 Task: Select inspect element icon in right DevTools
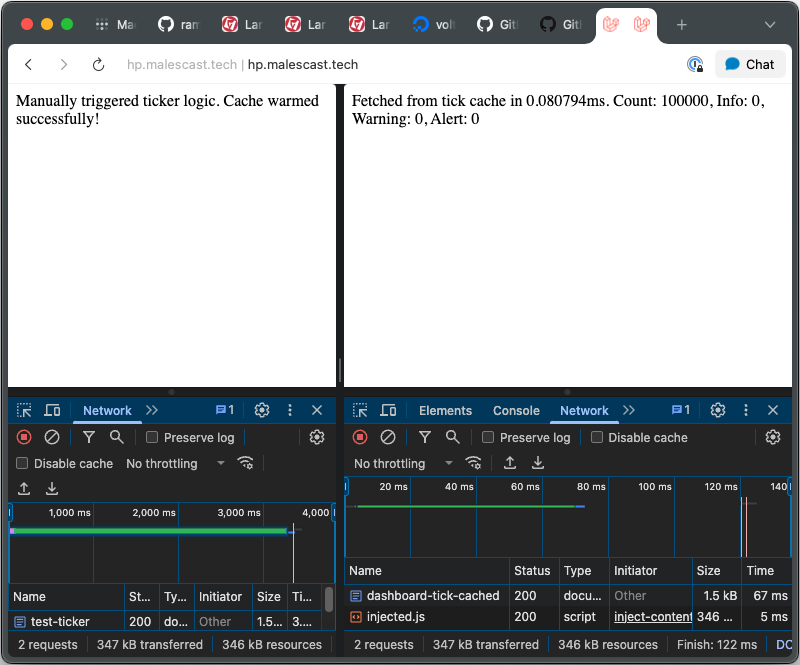pos(360,410)
